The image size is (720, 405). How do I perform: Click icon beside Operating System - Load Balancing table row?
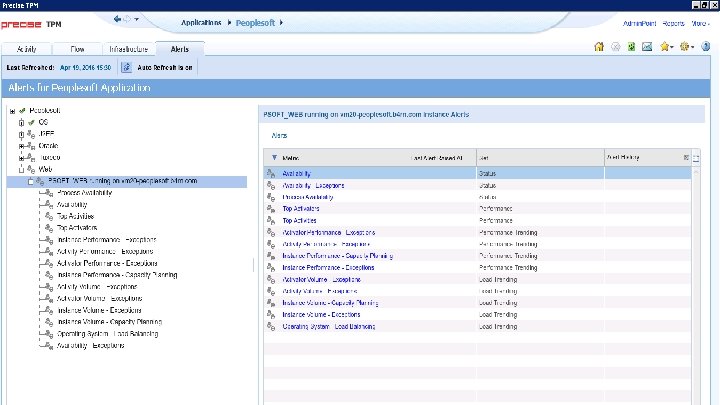tap(271, 326)
